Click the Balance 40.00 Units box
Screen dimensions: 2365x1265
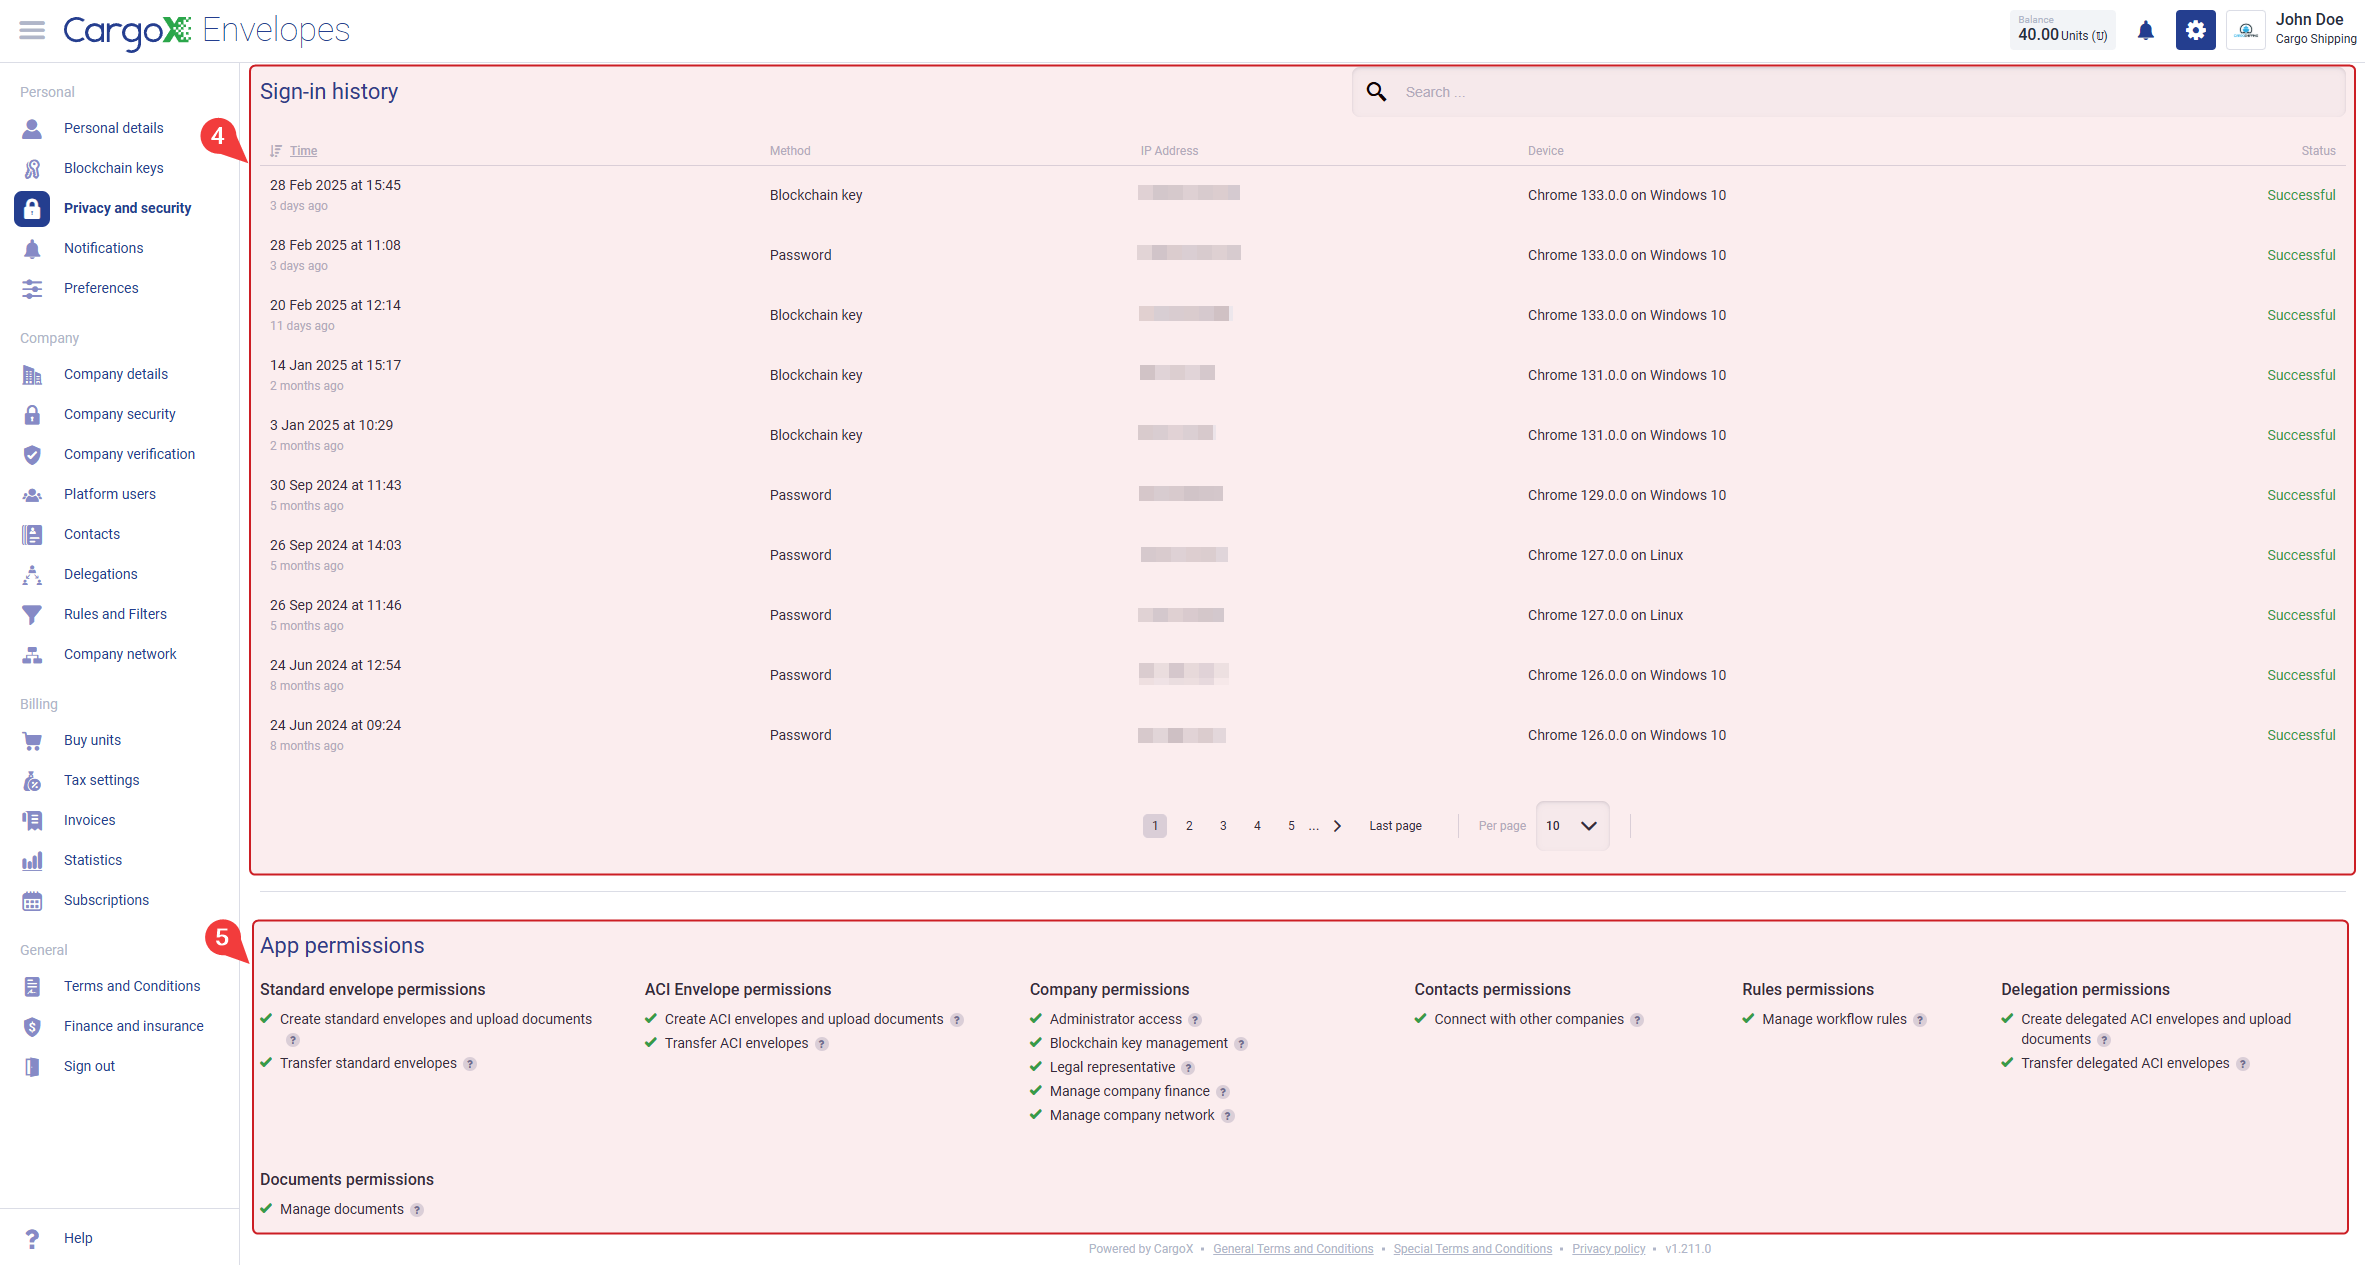tap(2062, 30)
